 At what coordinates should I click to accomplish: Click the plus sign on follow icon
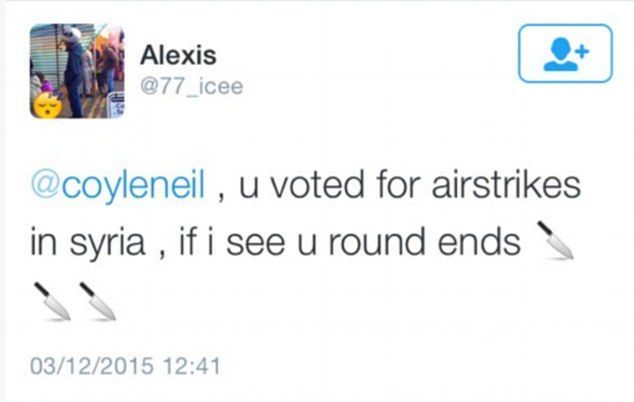point(583,51)
